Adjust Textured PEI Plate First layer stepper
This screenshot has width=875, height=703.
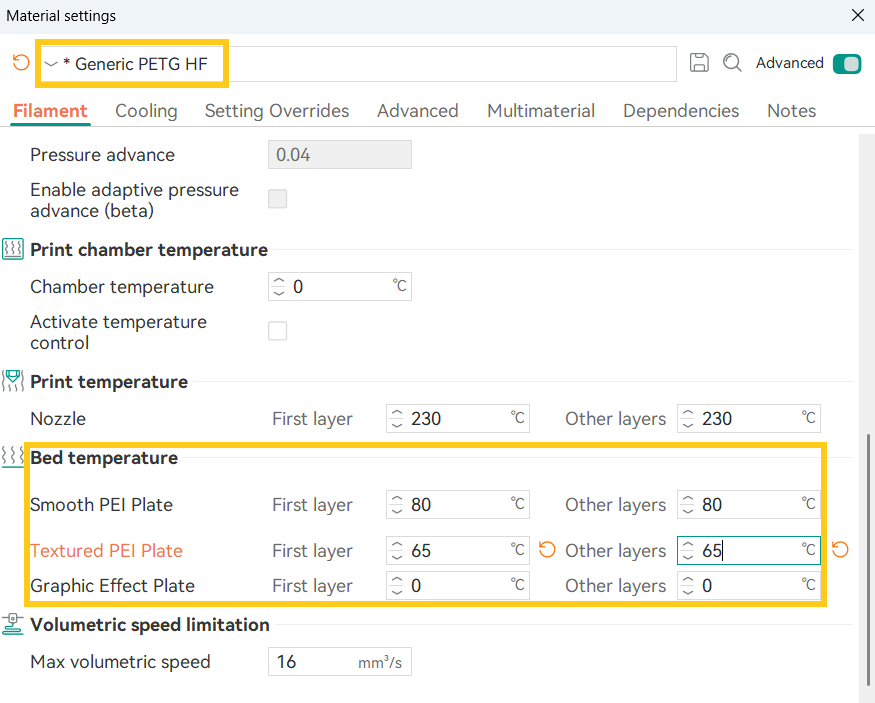(396, 551)
